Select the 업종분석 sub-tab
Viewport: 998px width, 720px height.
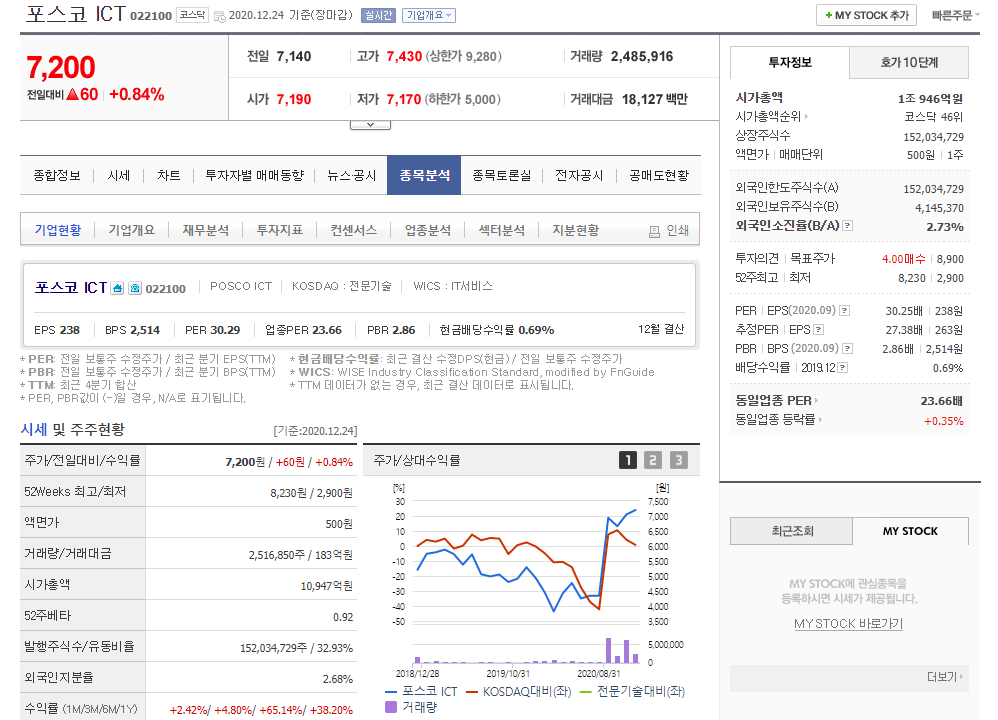pos(428,230)
